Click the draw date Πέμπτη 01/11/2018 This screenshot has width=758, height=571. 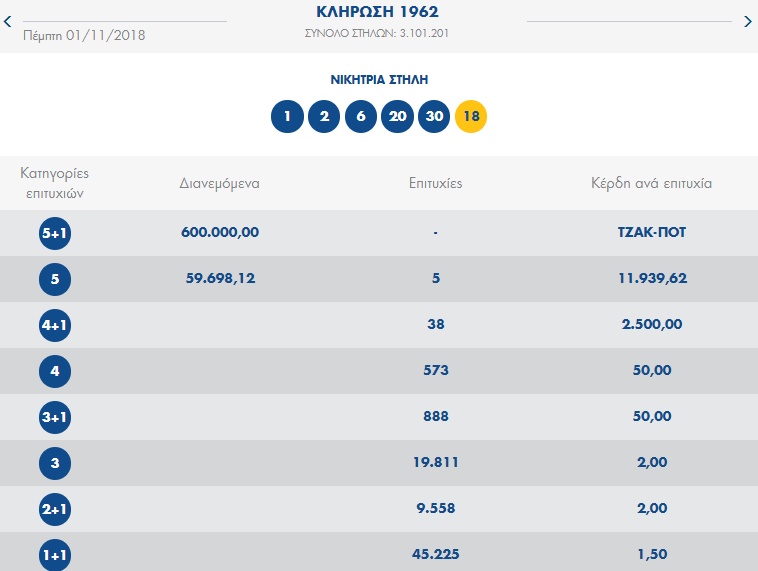(84, 35)
